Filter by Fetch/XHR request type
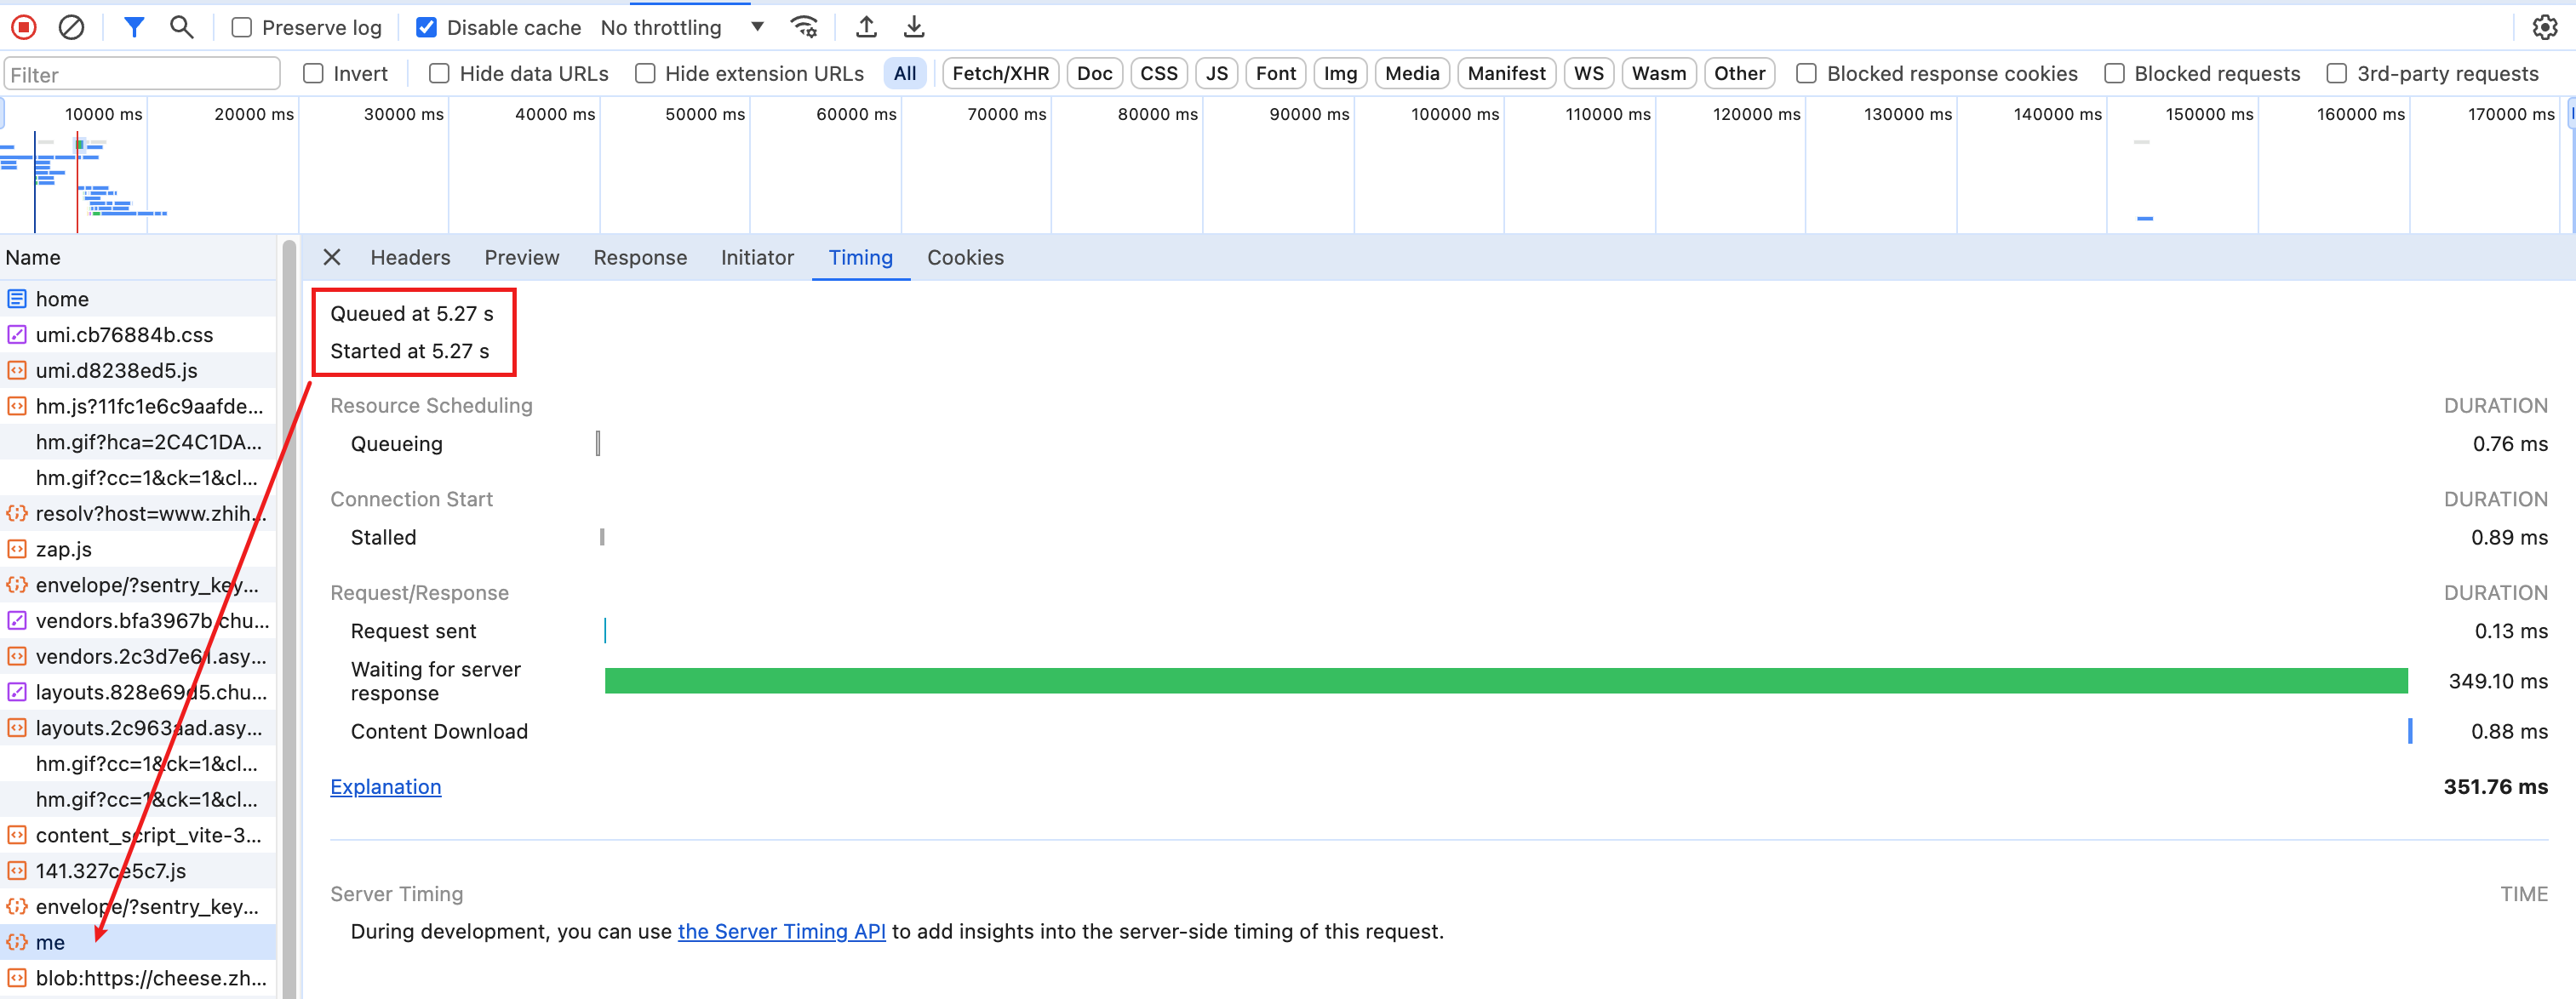 pyautogui.click(x=1000, y=73)
